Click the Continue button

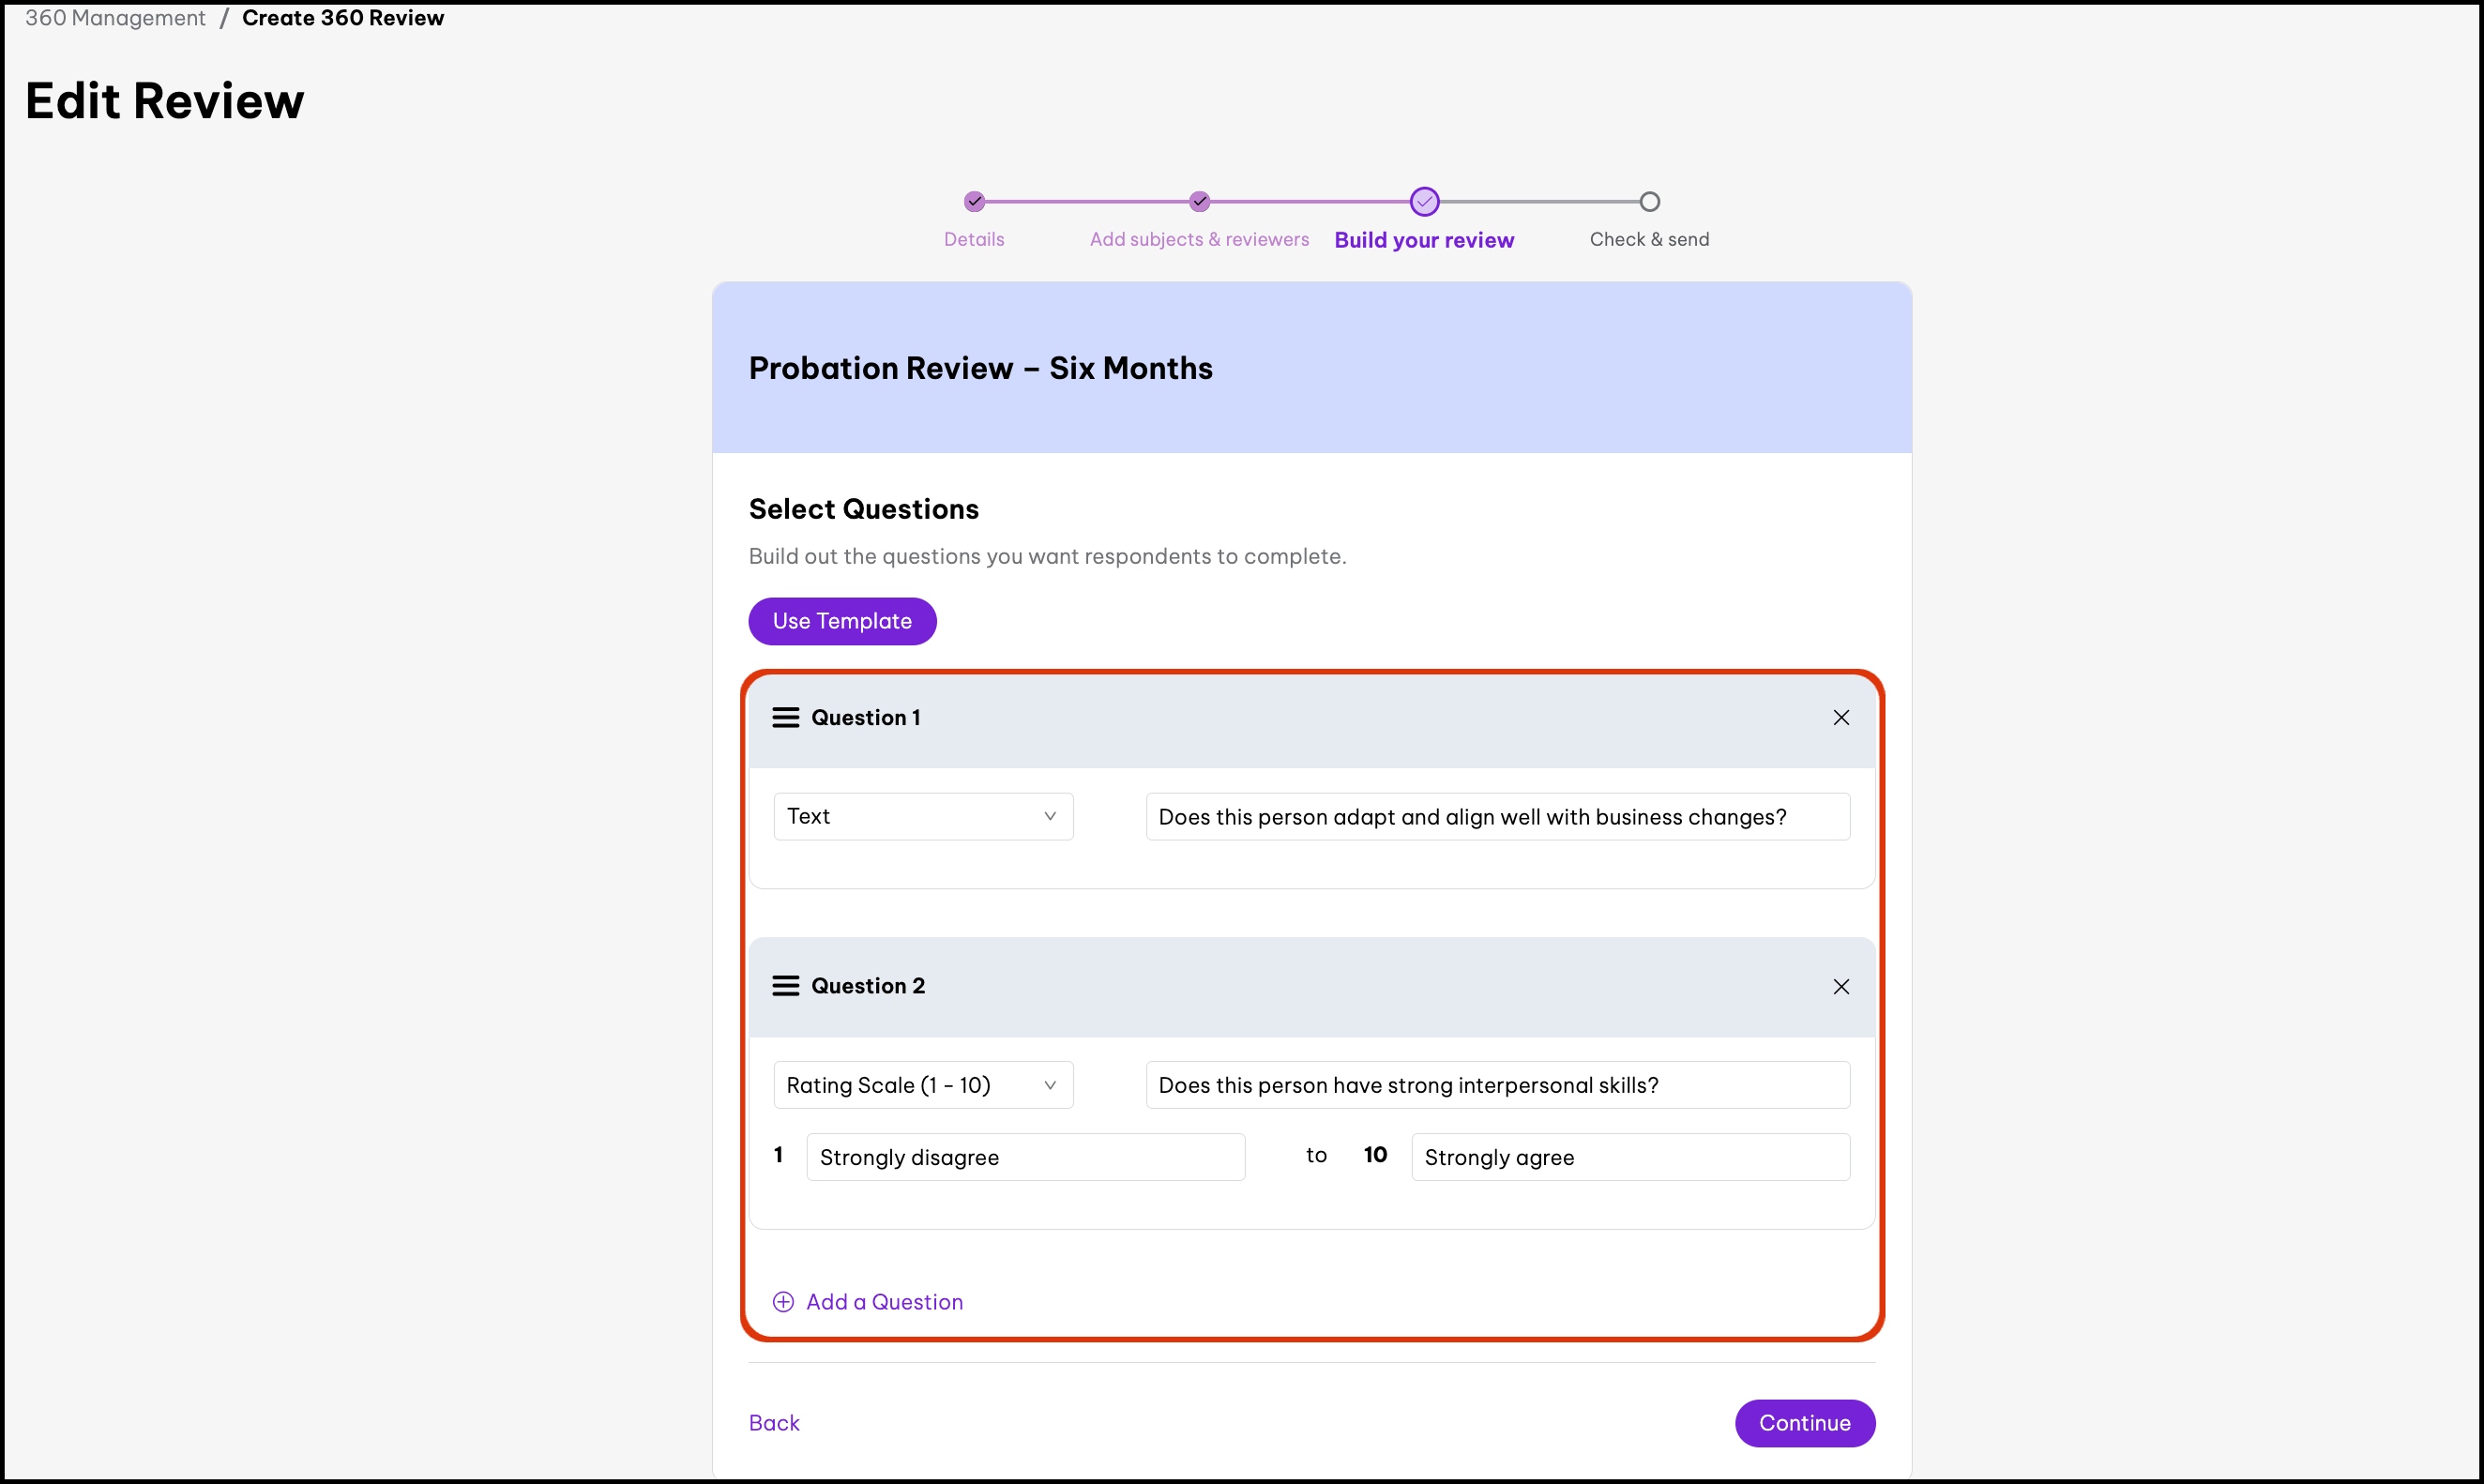point(1804,1423)
